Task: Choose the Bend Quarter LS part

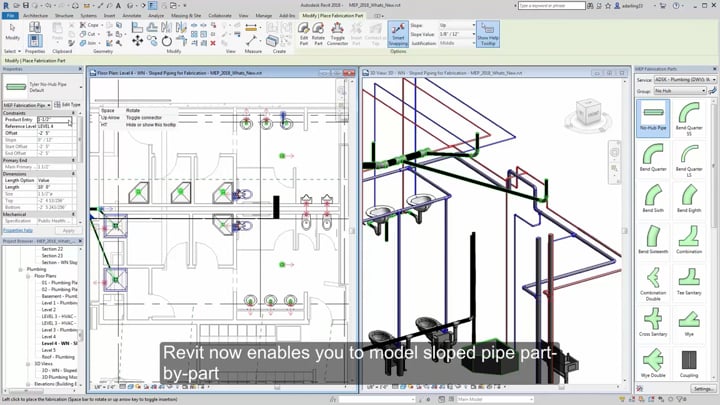Action: 689,159
